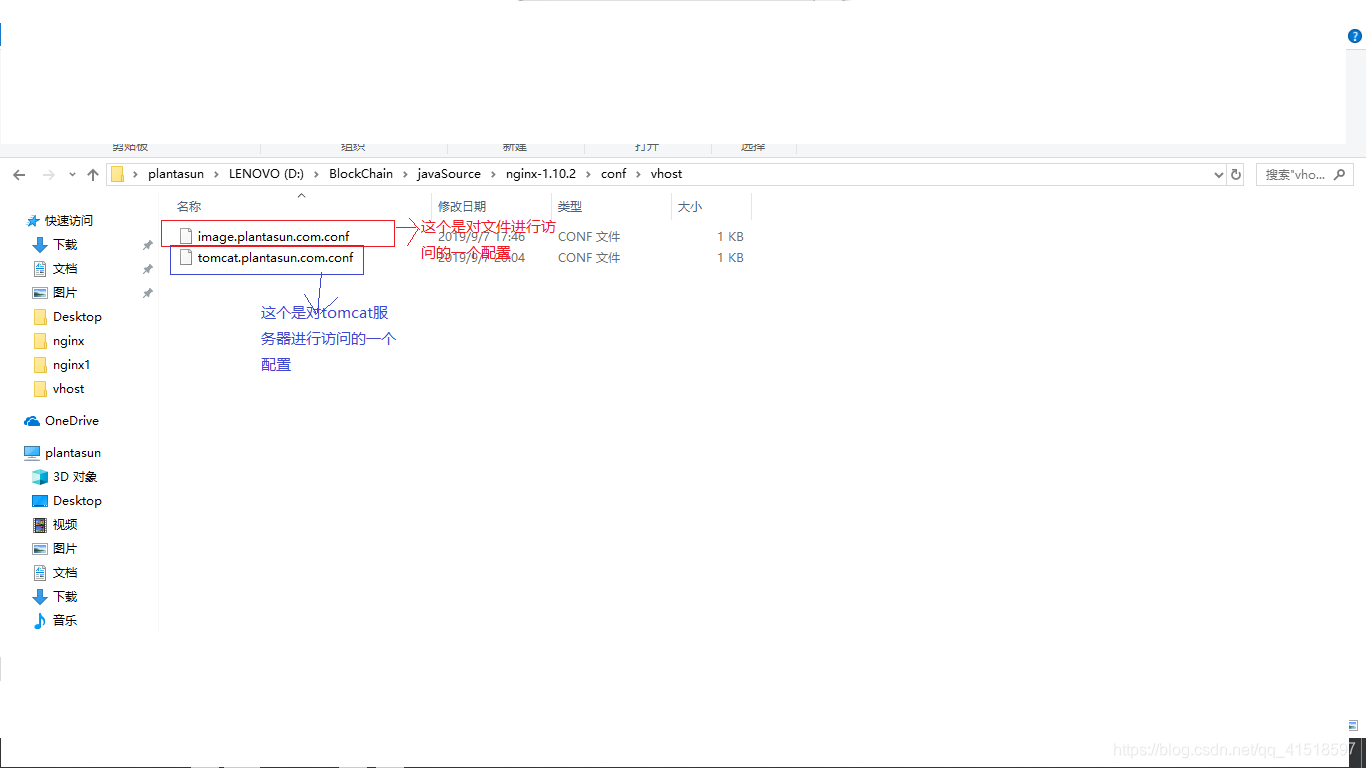Expand the chevron after LENOVO (D:) in breadcrumb

tap(317, 174)
